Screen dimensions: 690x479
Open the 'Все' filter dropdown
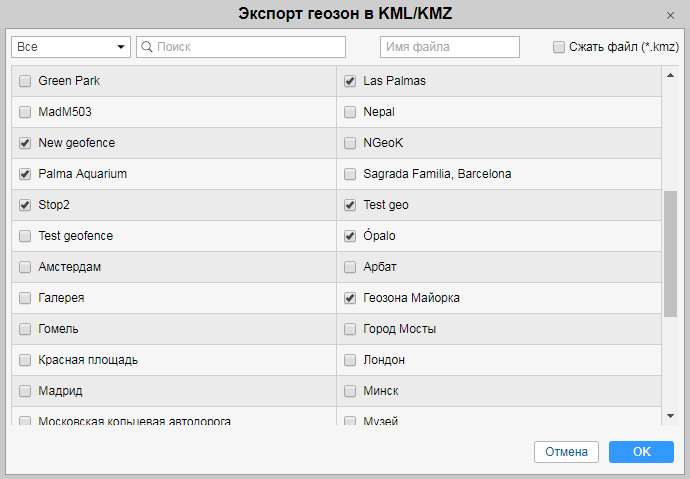point(72,47)
